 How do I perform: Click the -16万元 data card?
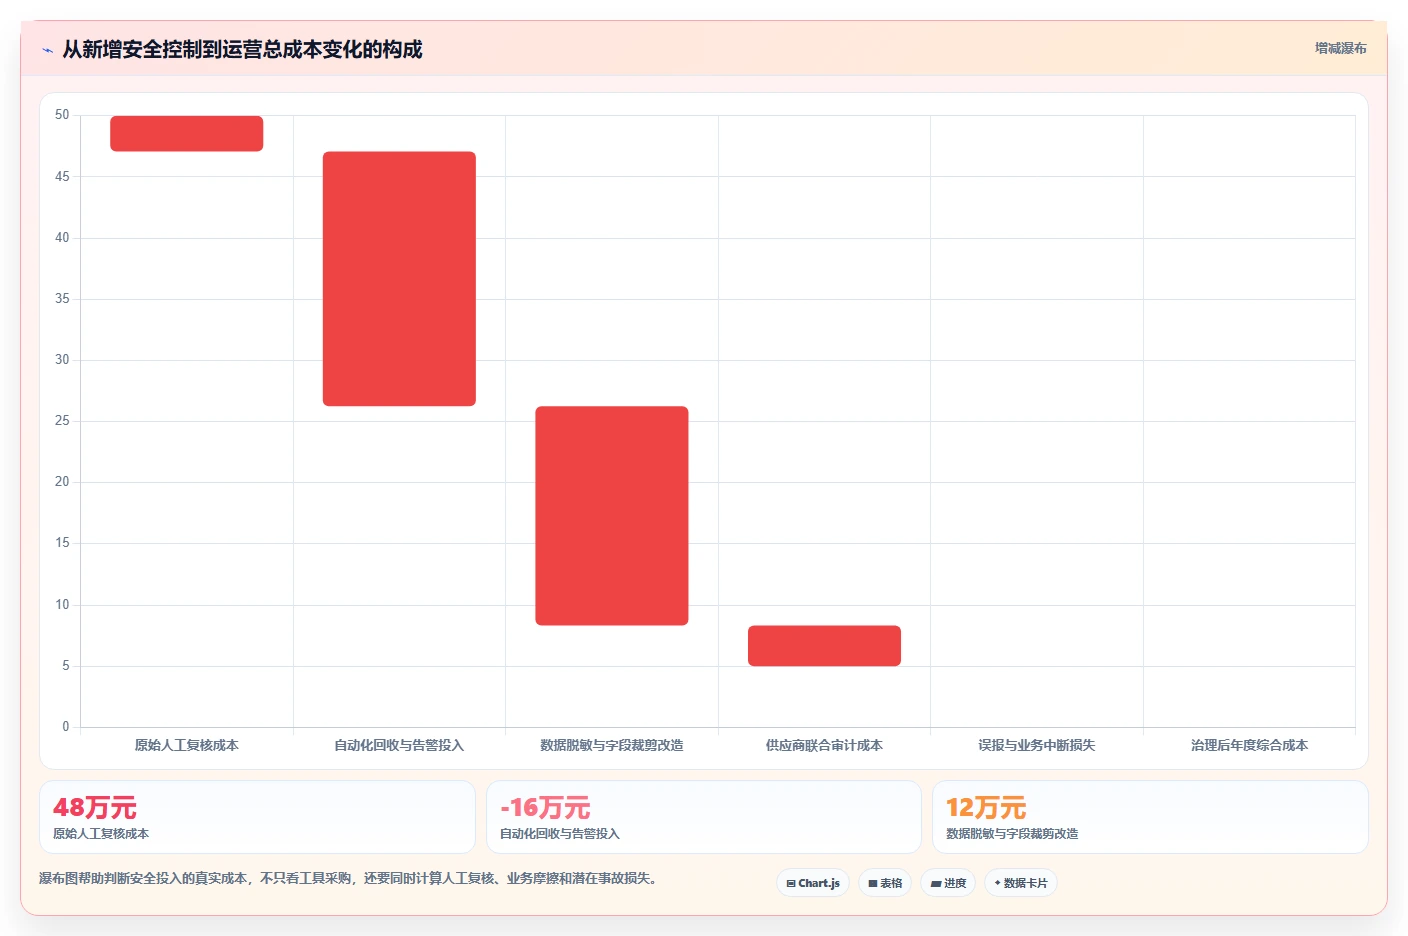coord(703,817)
